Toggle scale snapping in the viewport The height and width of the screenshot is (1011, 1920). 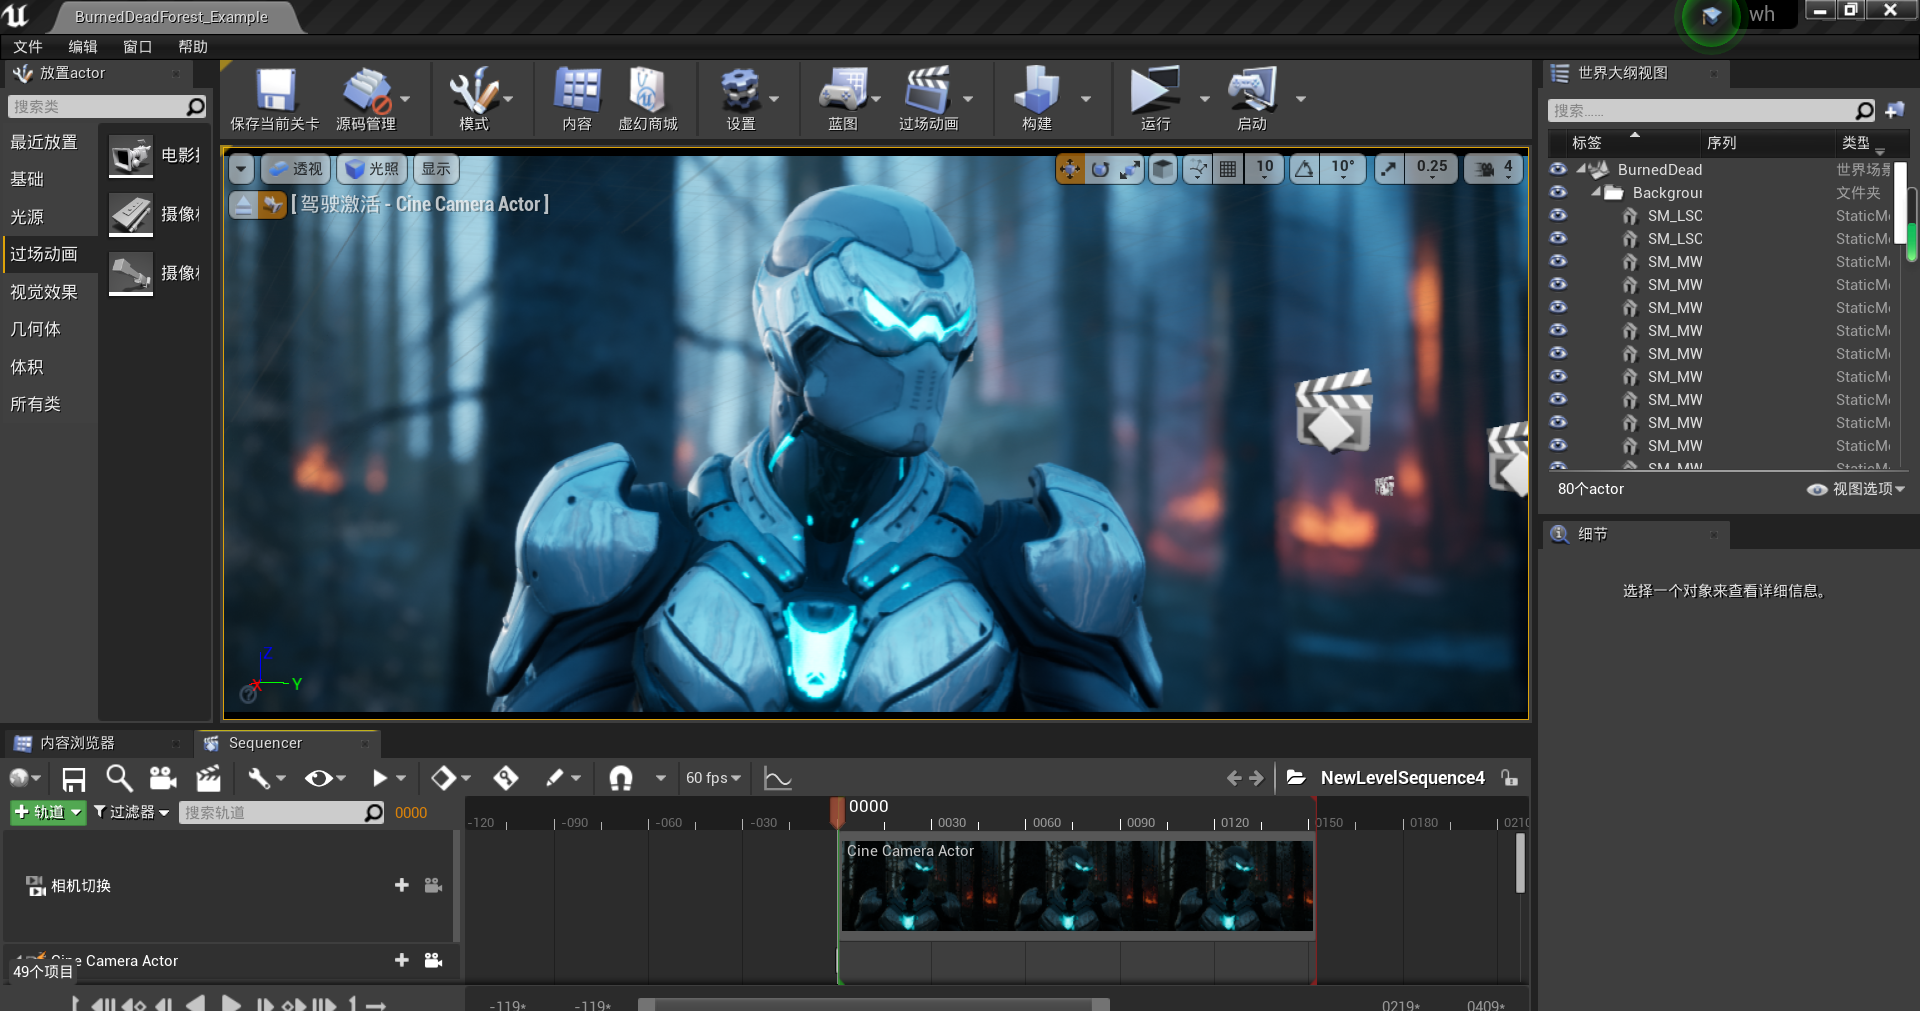click(1389, 169)
